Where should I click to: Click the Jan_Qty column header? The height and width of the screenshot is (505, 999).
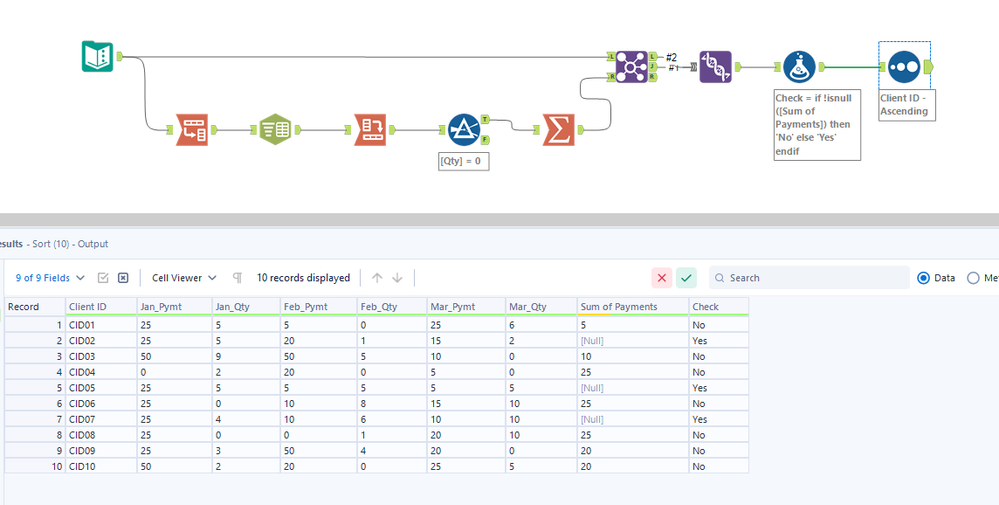(247, 306)
